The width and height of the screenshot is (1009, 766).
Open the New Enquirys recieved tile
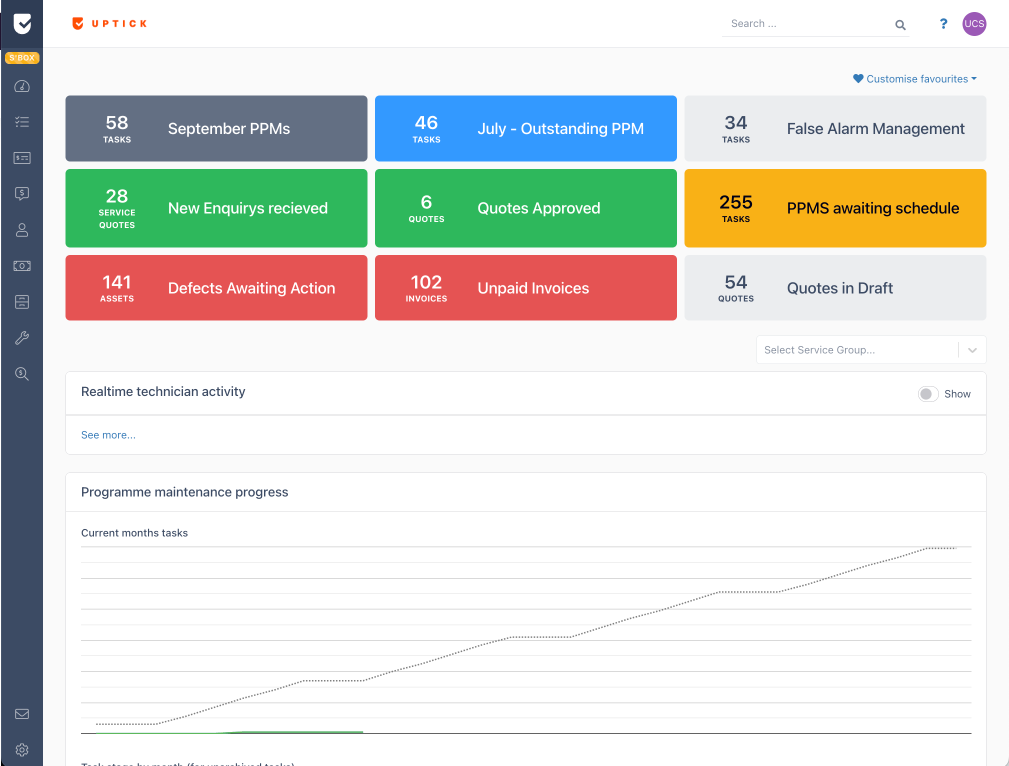click(216, 209)
